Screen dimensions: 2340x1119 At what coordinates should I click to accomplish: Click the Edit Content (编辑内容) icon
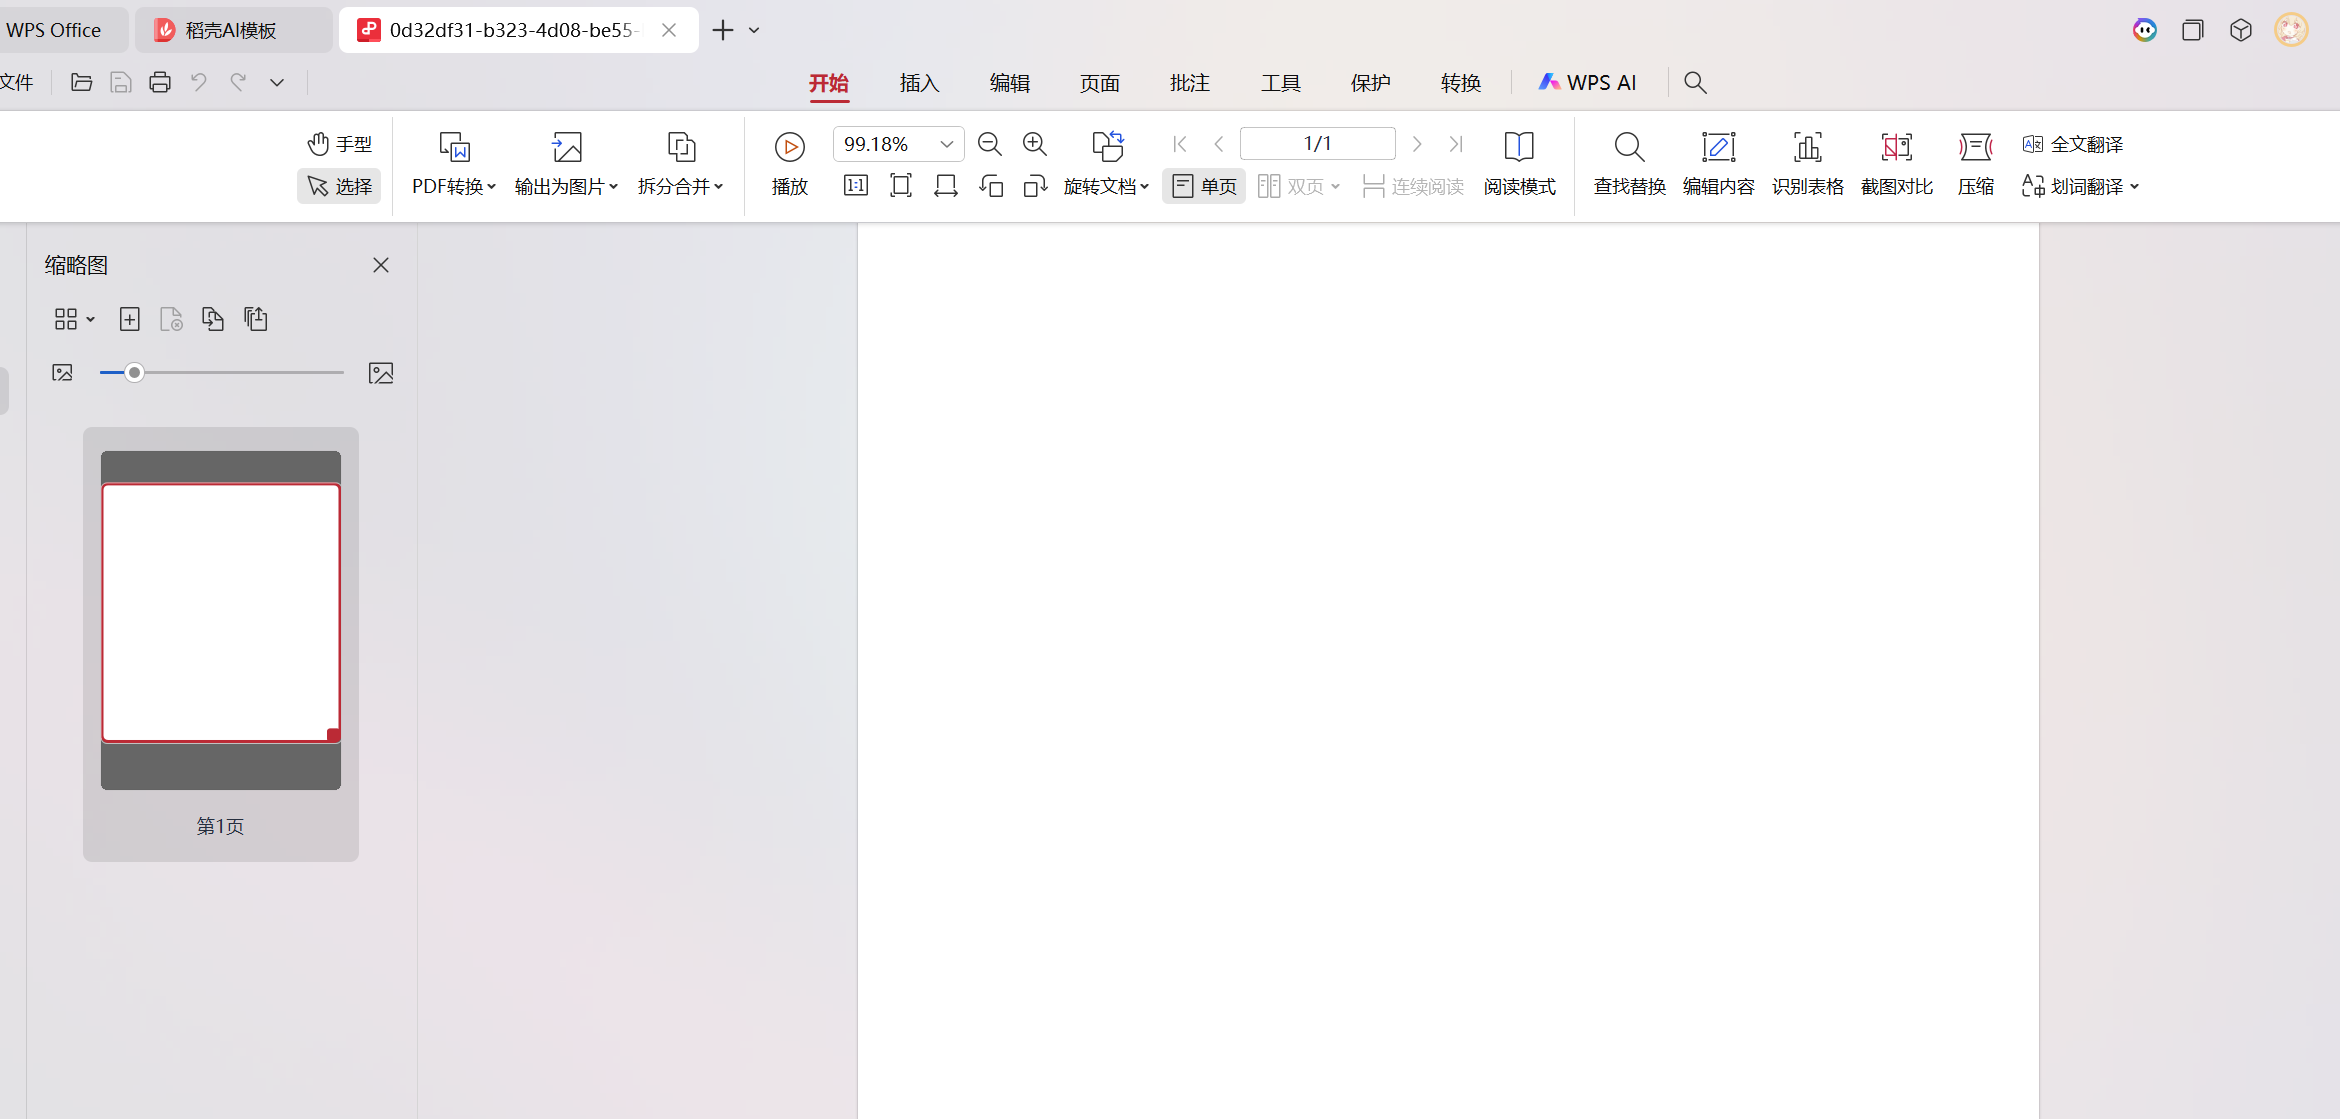coord(1718,148)
